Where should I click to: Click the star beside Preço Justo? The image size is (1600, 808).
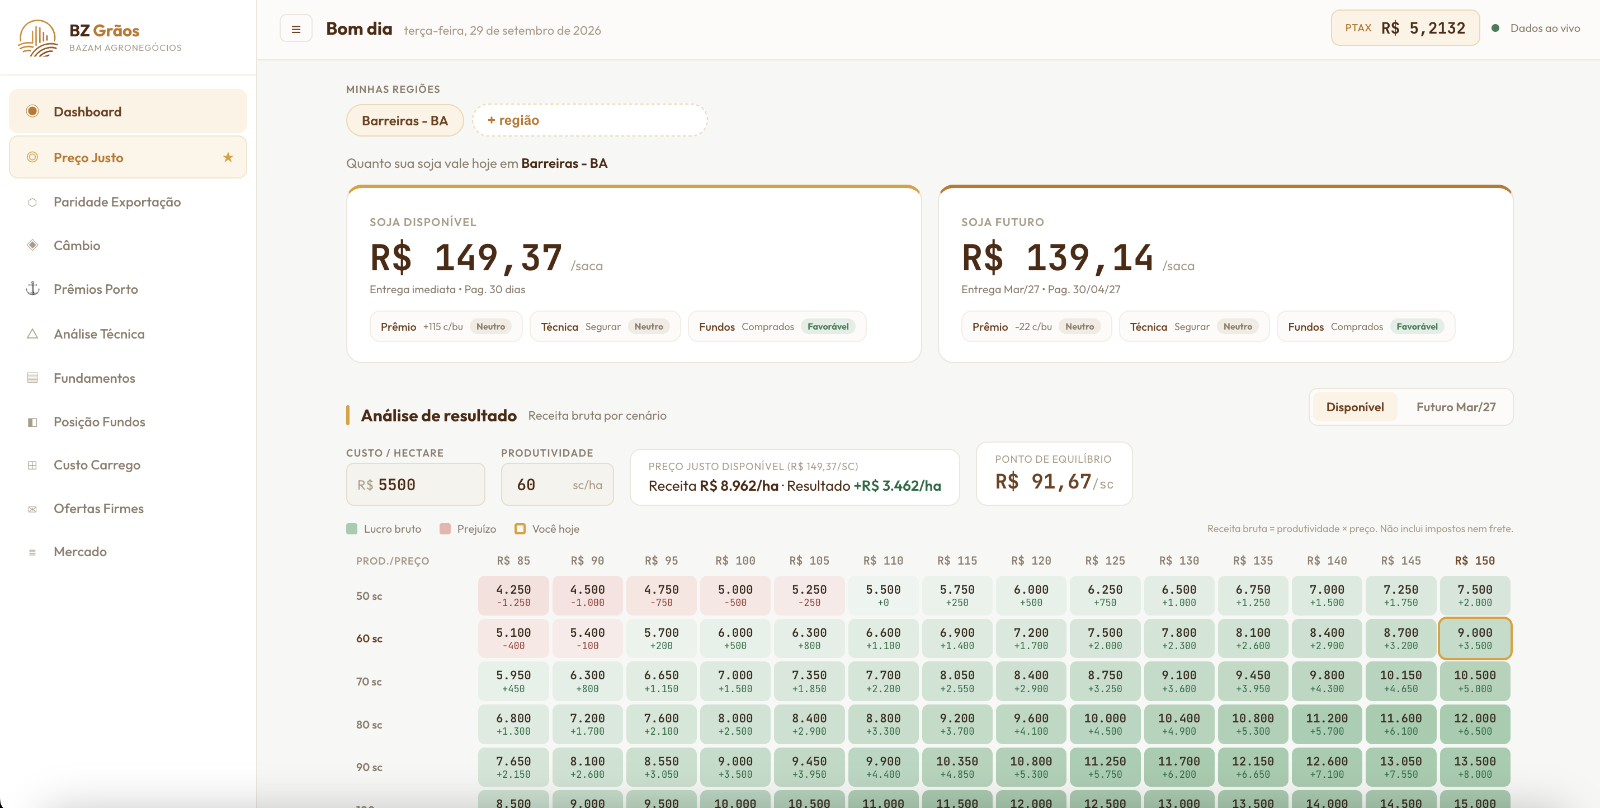(x=228, y=157)
